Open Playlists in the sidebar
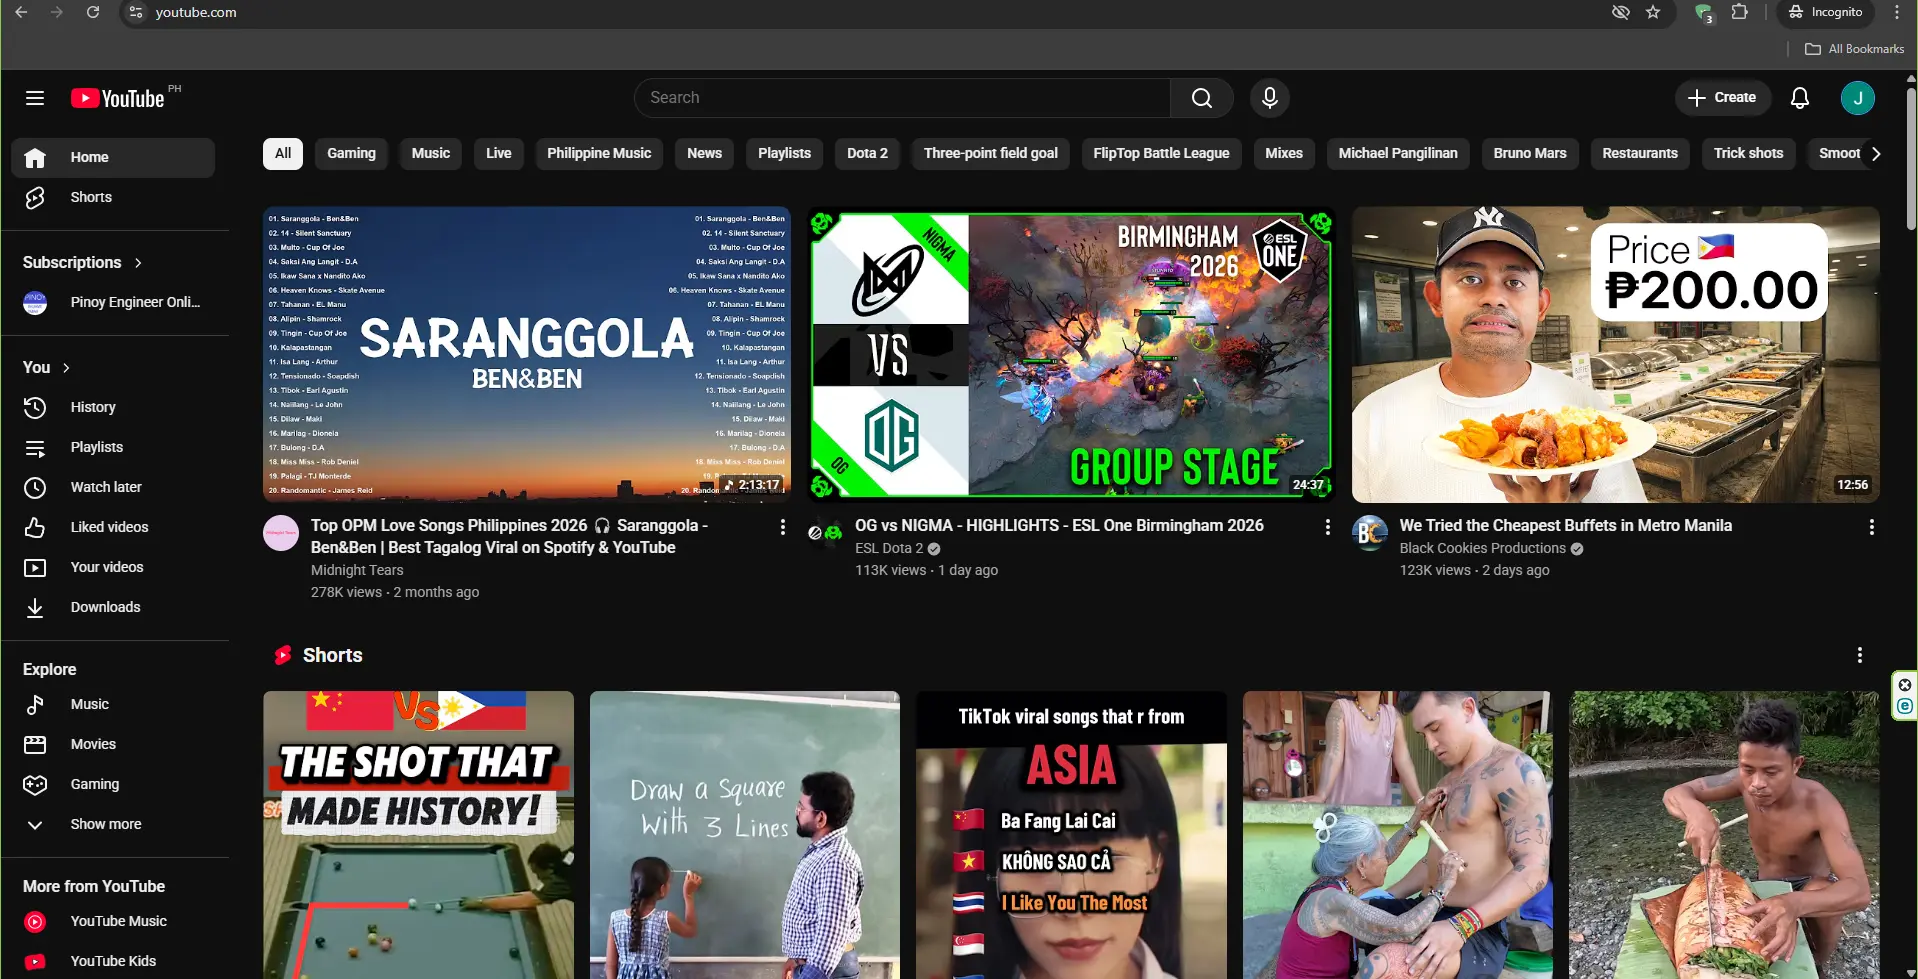This screenshot has height=979, width=1918. [113, 447]
